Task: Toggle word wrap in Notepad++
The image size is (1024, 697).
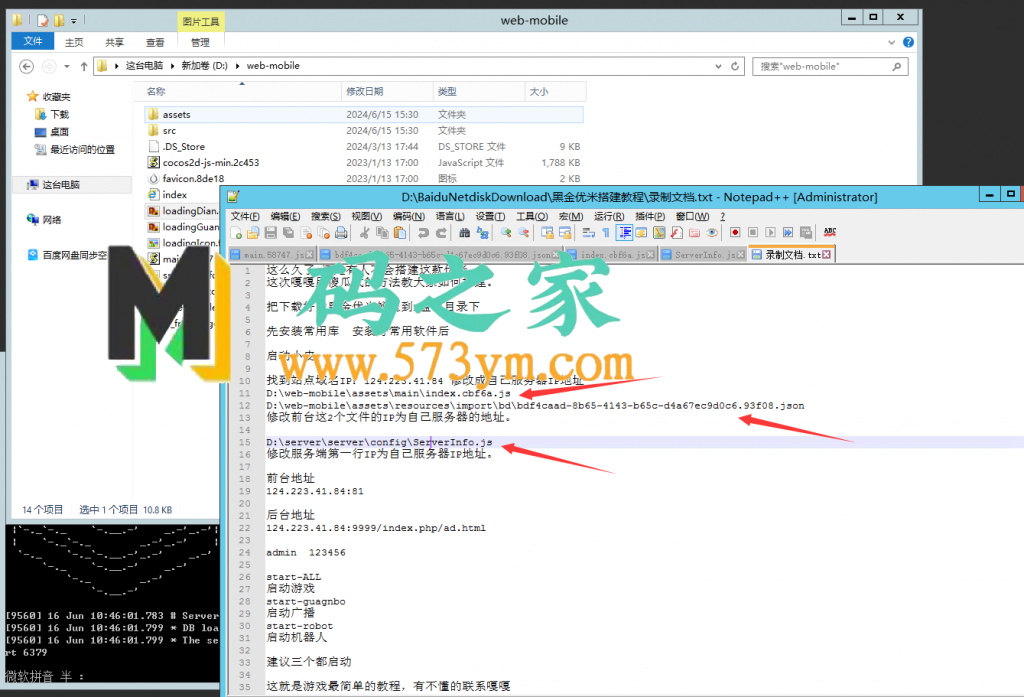Action: click(588, 233)
